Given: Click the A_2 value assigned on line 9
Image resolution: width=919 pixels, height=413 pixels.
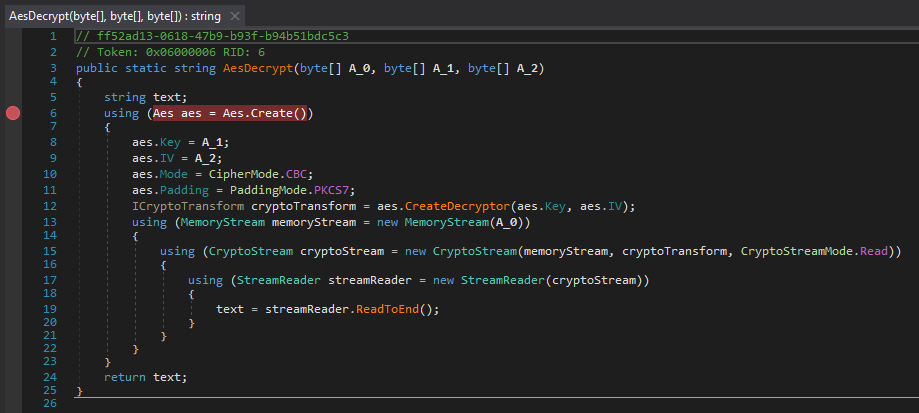Looking at the screenshot, I should pos(206,158).
